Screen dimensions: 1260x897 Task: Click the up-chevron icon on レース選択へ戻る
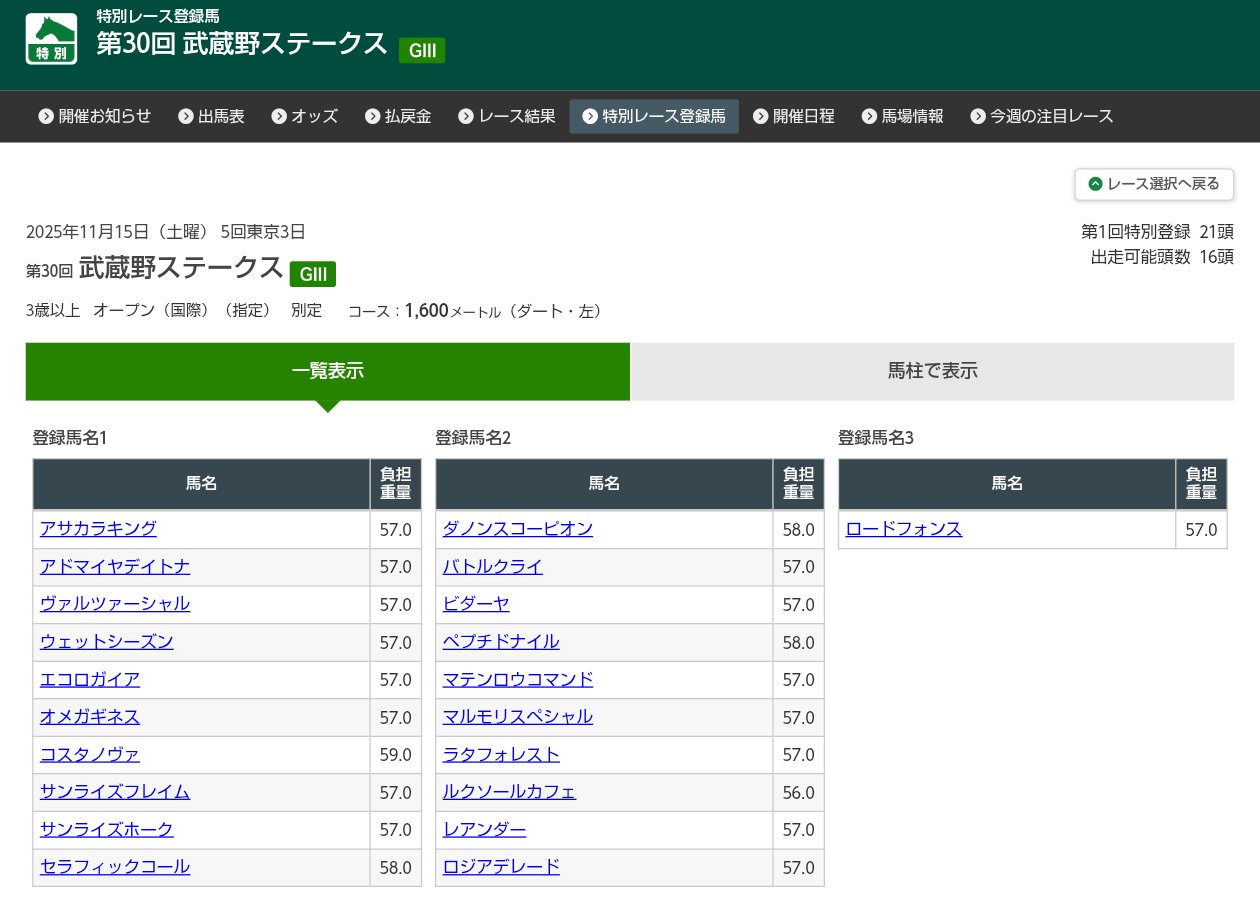pyautogui.click(x=1095, y=184)
